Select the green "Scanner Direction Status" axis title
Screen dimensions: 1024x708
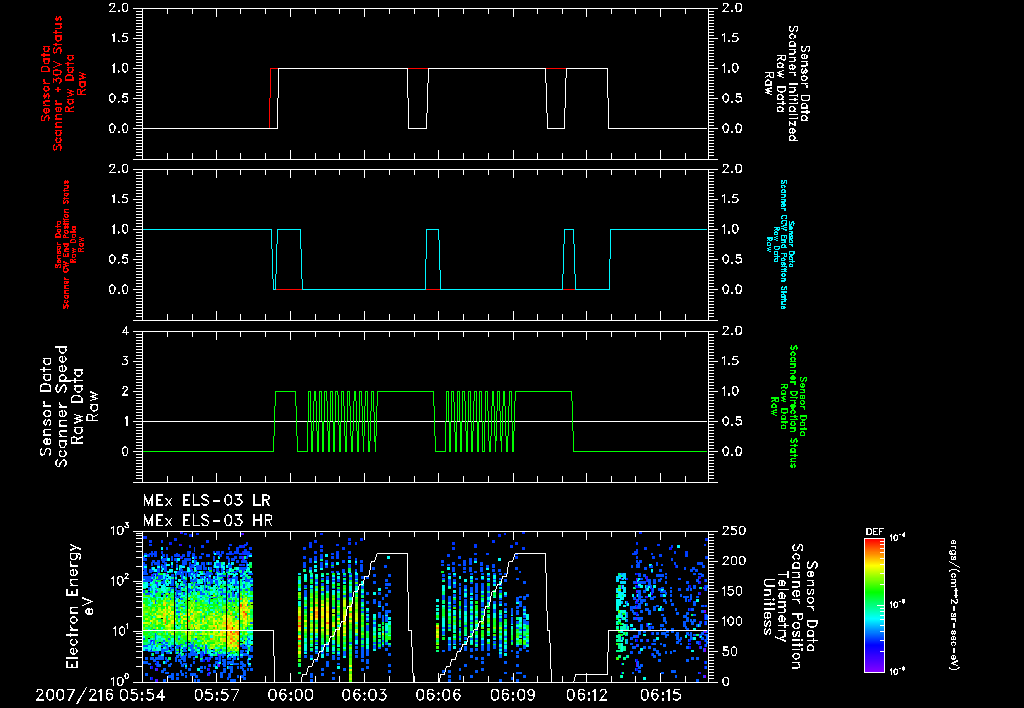[x=793, y=406]
